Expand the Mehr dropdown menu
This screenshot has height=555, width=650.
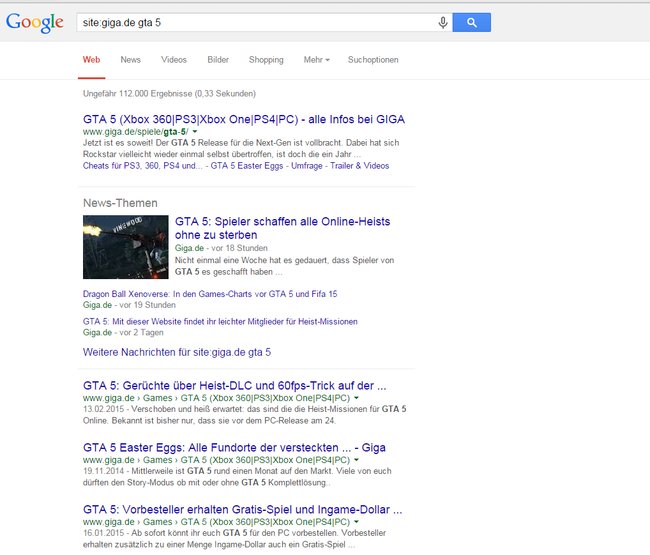tap(317, 60)
